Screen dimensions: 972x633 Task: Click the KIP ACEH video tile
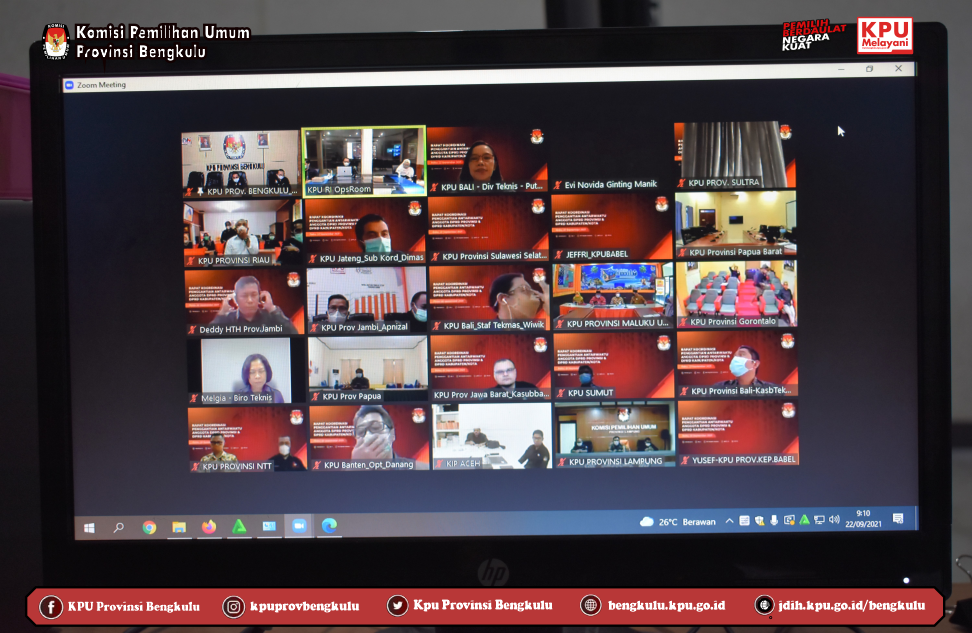coord(491,436)
